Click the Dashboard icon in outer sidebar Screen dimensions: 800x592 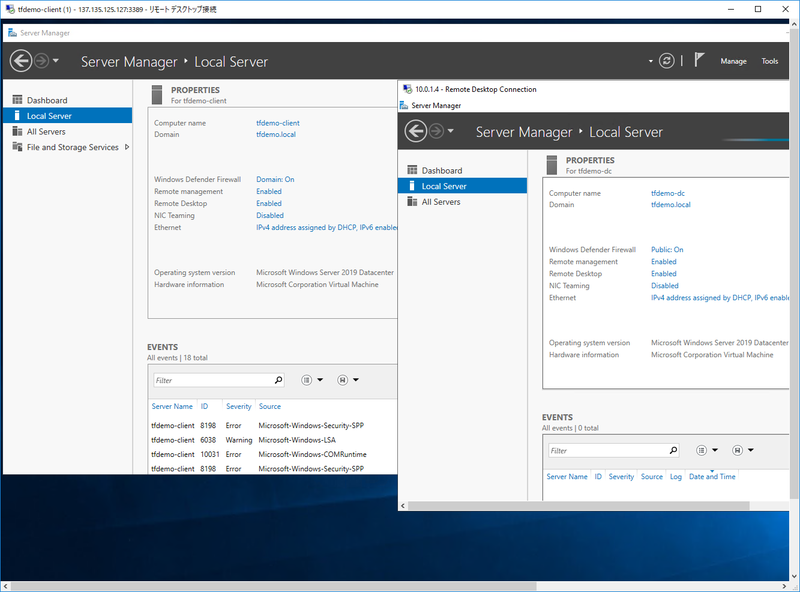coord(17,100)
